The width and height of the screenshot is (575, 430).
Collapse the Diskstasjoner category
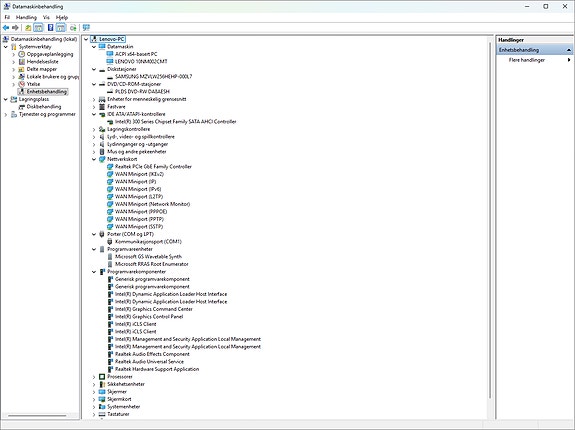[x=94, y=69]
